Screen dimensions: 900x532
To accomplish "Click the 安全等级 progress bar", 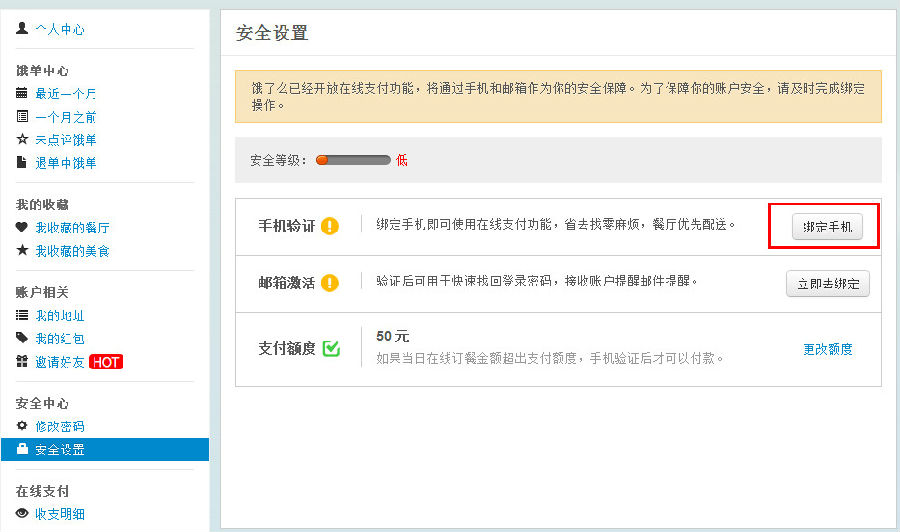I will click(353, 160).
